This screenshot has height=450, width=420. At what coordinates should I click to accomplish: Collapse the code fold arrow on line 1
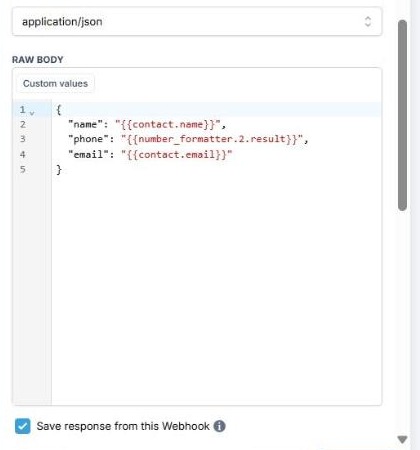click(x=32, y=113)
